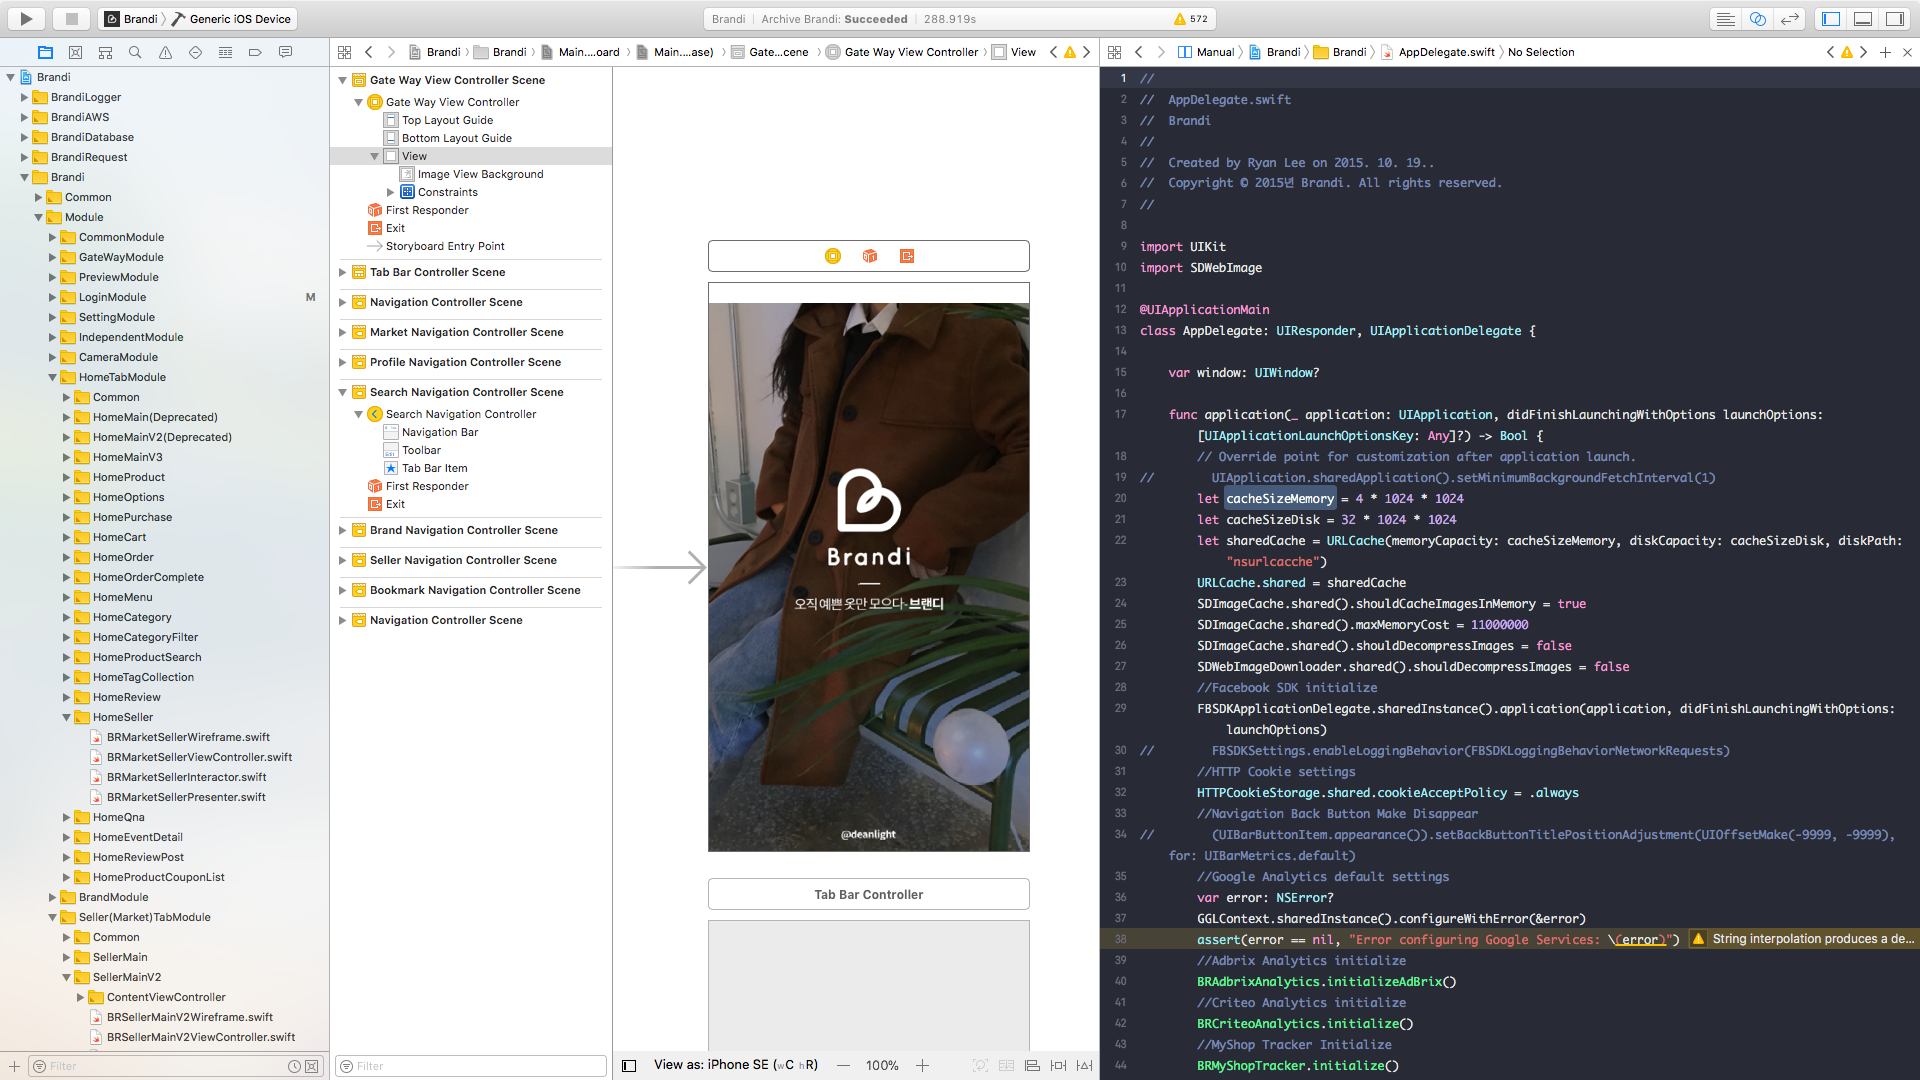
Task: Click AppDelegate.swift in jump bar
Action: [1445, 52]
